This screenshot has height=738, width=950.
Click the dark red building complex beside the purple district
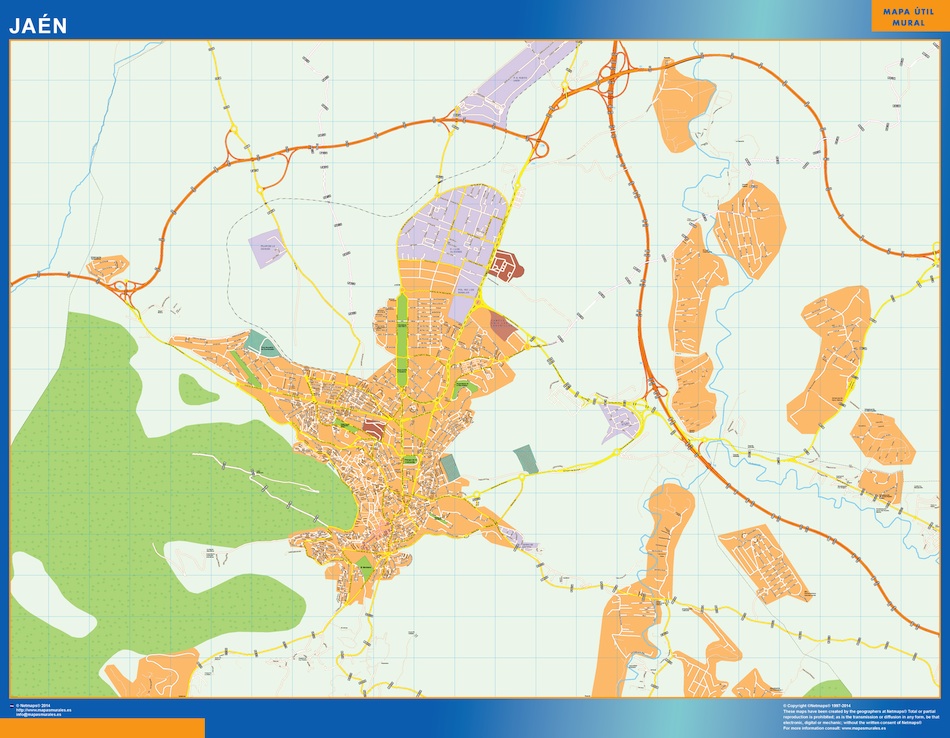pos(505,267)
